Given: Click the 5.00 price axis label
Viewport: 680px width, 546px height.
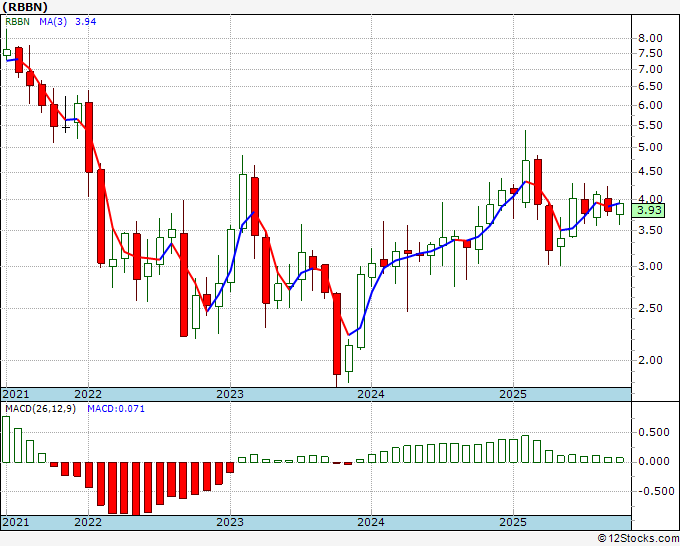Looking at the screenshot, I should (650, 147).
